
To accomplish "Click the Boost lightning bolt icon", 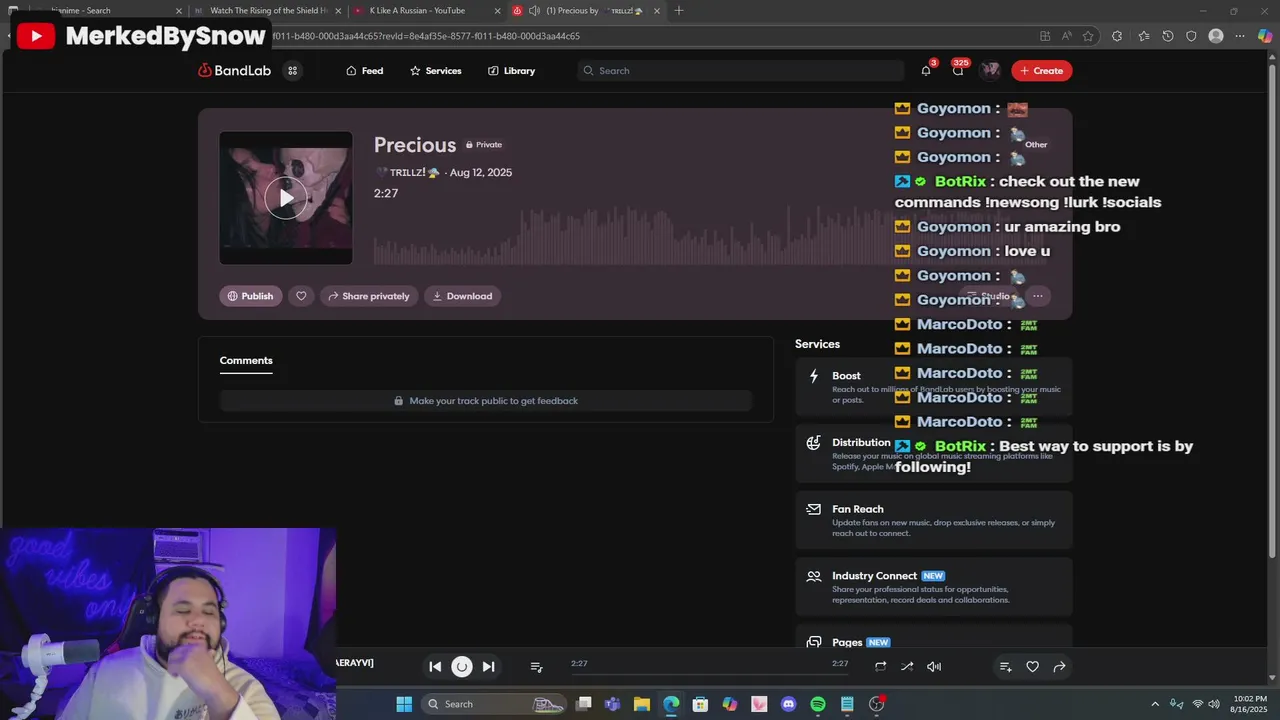I will pos(814,376).
